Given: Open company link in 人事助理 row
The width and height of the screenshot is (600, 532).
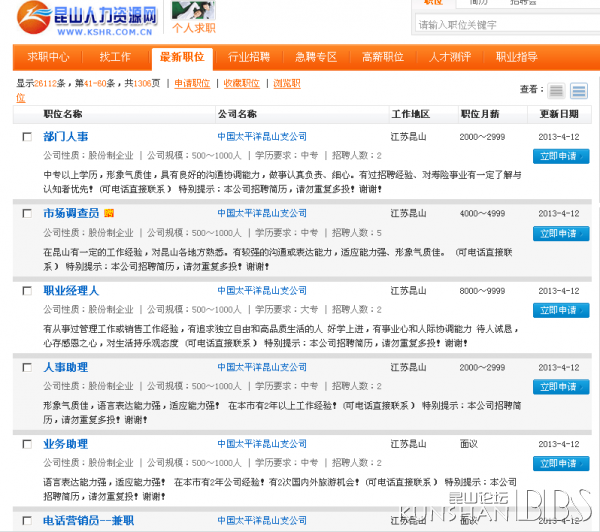Looking at the screenshot, I should tap(262, 367).
